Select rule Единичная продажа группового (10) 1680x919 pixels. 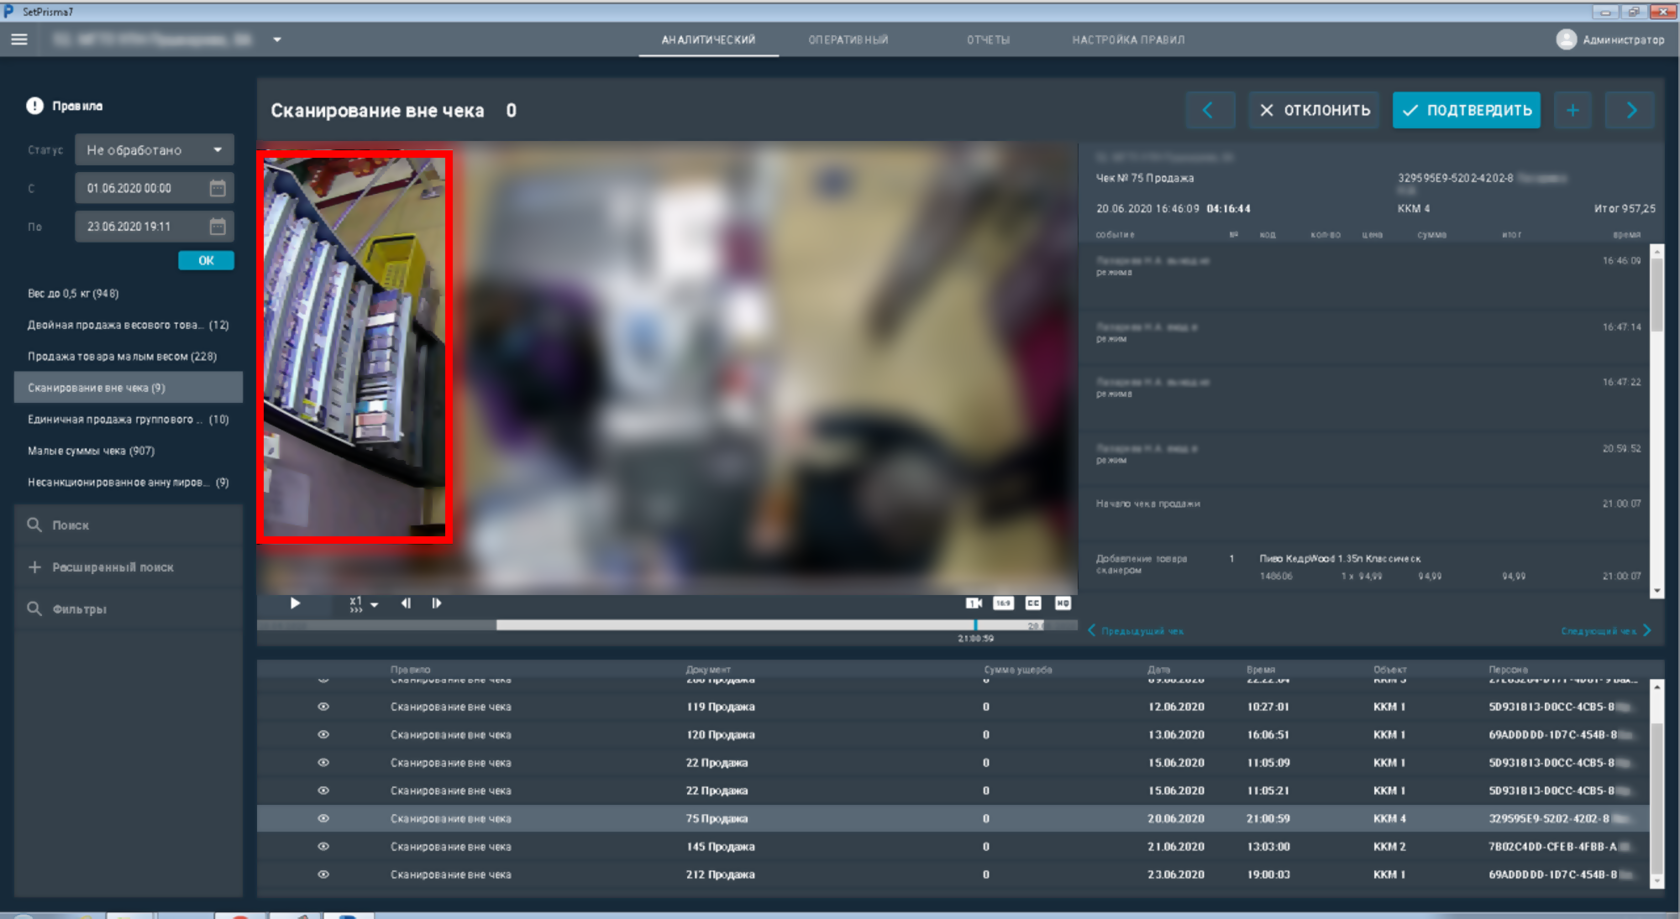pyautogui.click(x=128, y=420)
